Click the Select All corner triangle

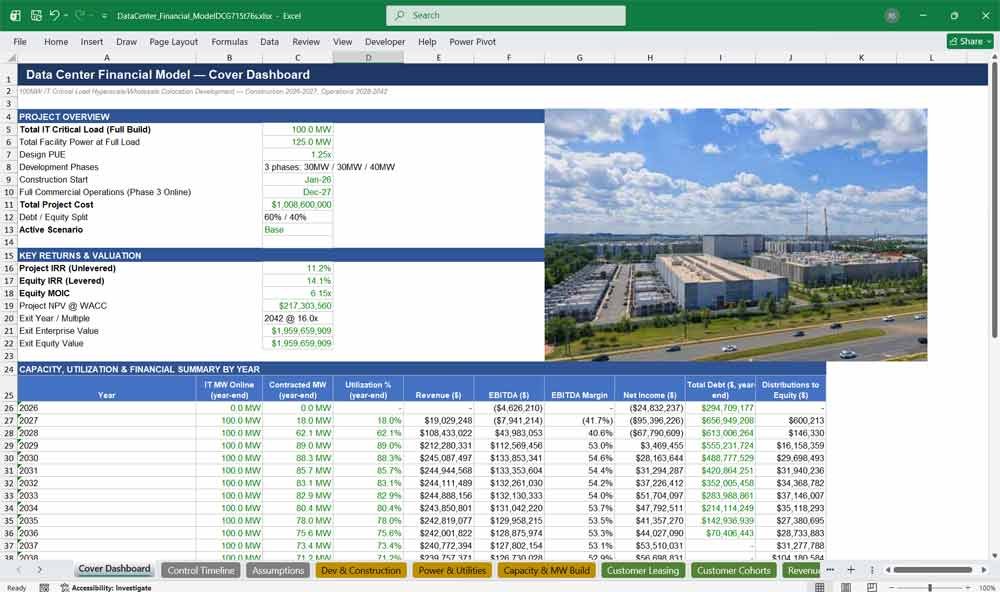[11, 57]
